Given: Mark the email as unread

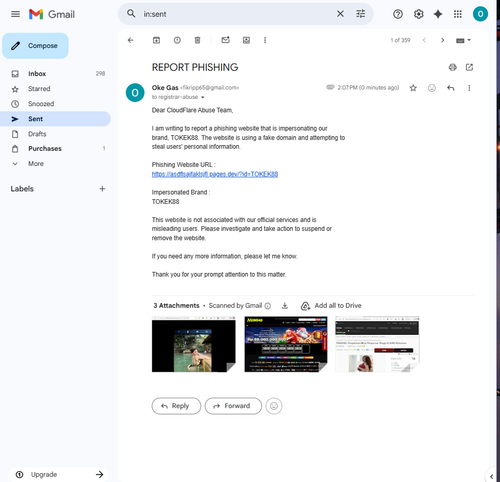Looking at the screenshot, I should tap(226, 40).
